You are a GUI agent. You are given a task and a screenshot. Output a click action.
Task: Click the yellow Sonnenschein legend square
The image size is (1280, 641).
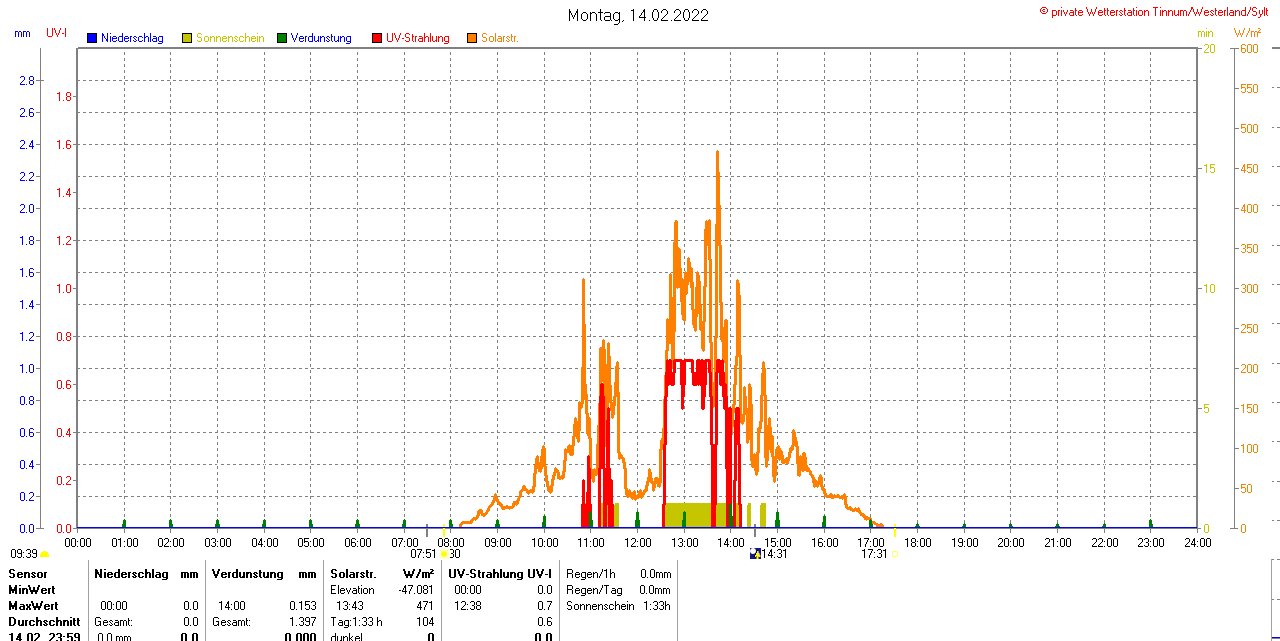coord(187,38)
